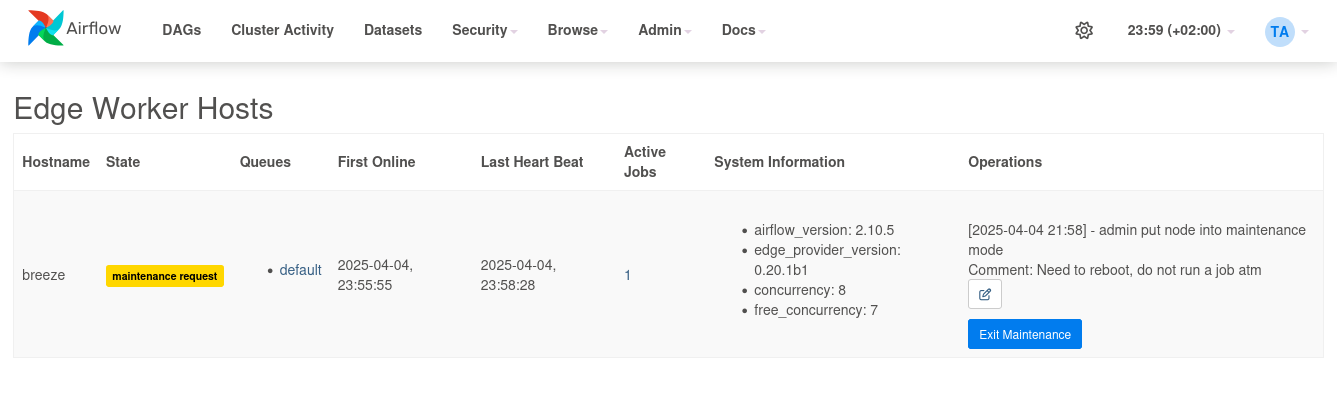
Task: Open settings via the gear icon
Action: (x=1084, y=30)
